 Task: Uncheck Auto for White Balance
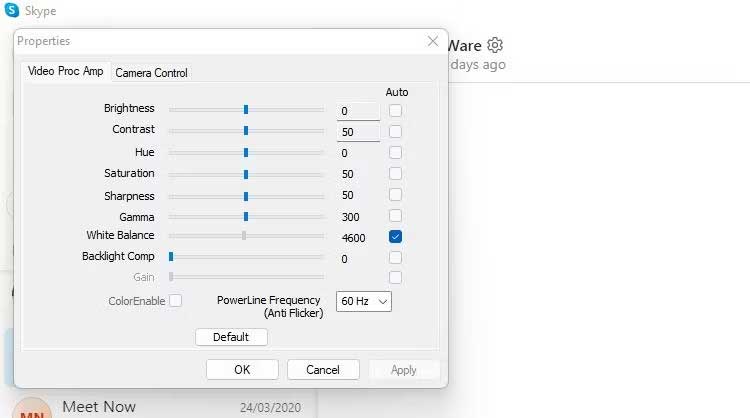coord(396,237)
